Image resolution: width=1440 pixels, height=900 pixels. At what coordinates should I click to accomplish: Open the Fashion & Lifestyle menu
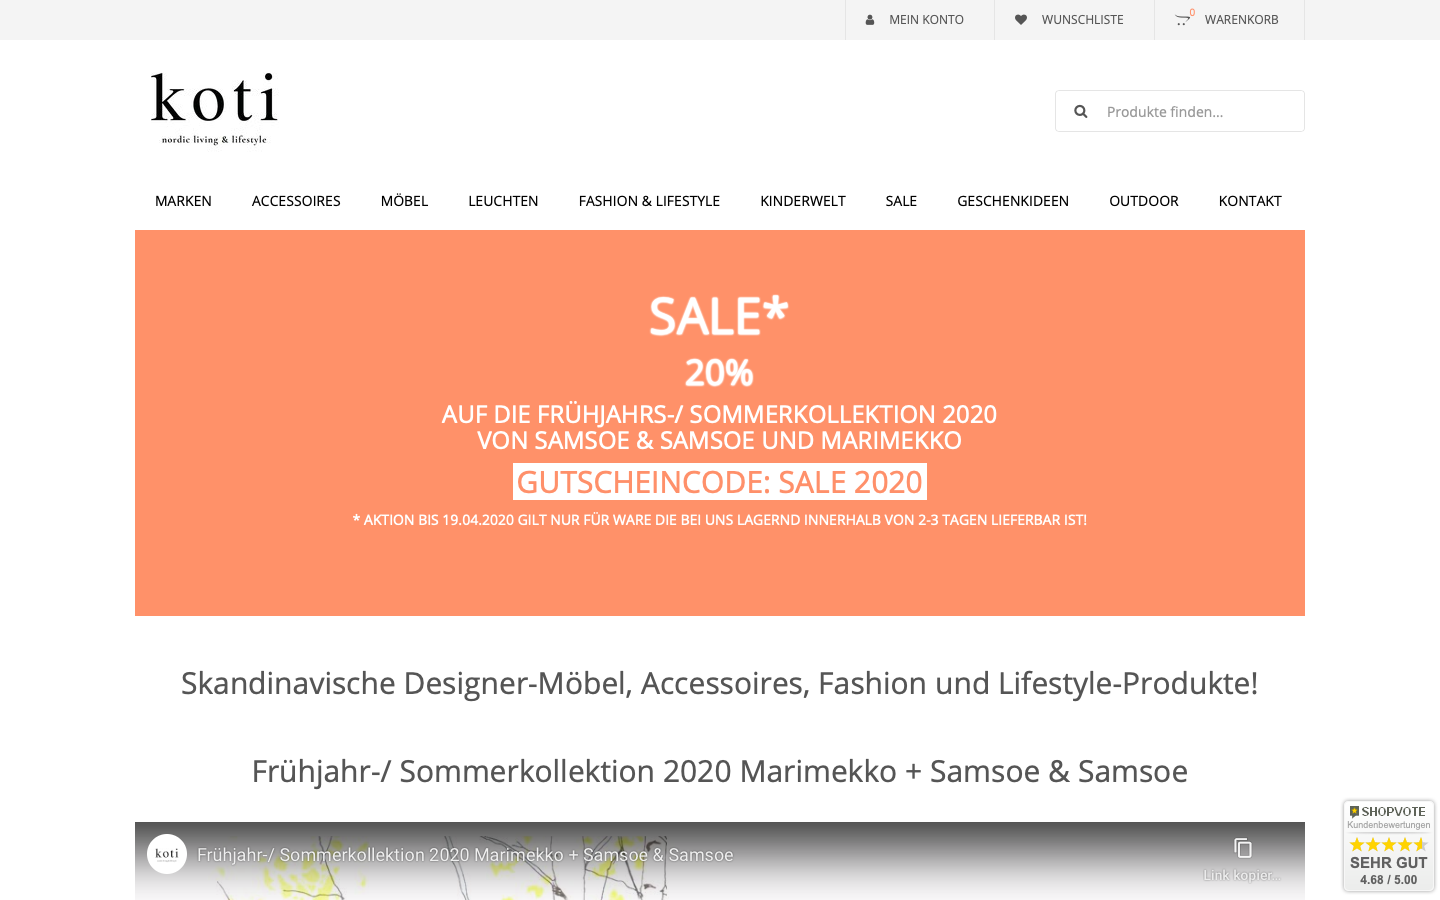point(649,201)
